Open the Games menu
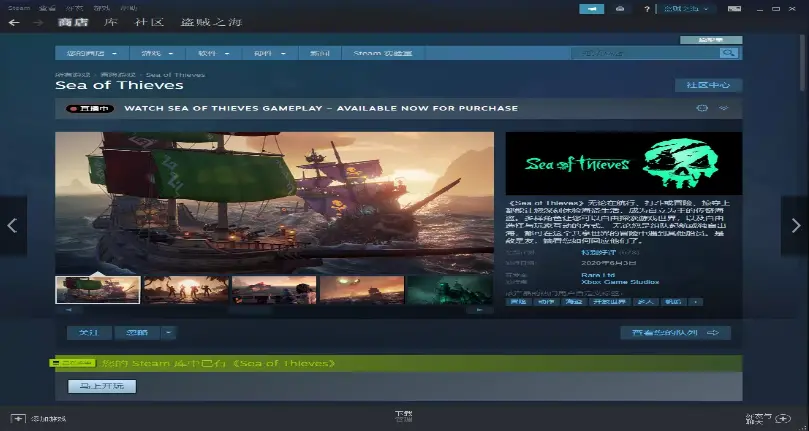 click(102, 8)
